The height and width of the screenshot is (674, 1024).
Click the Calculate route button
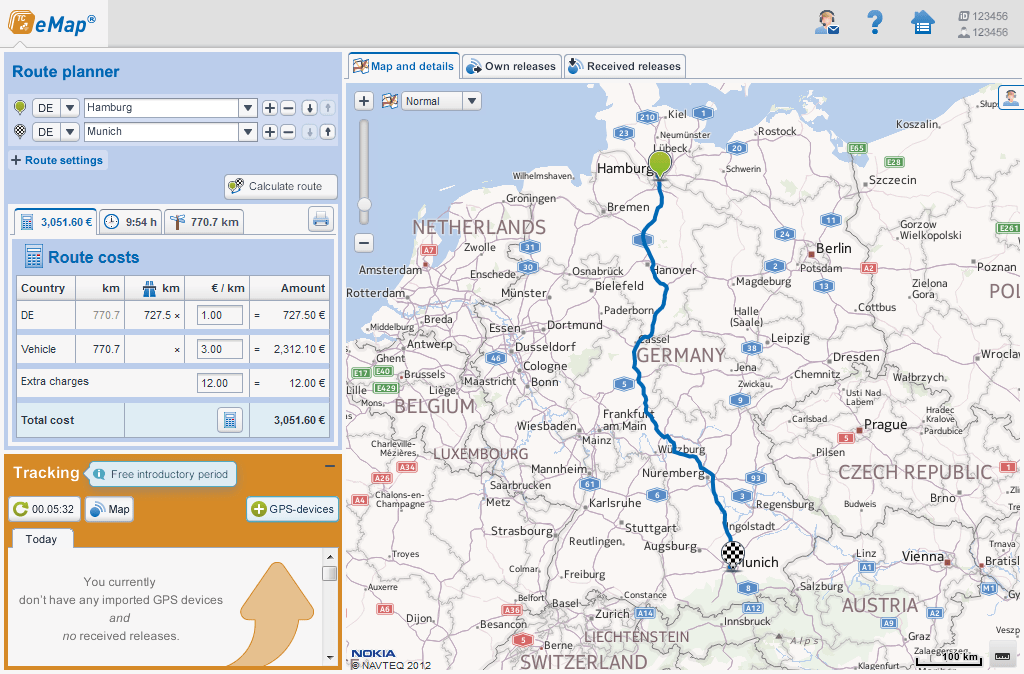280,185
